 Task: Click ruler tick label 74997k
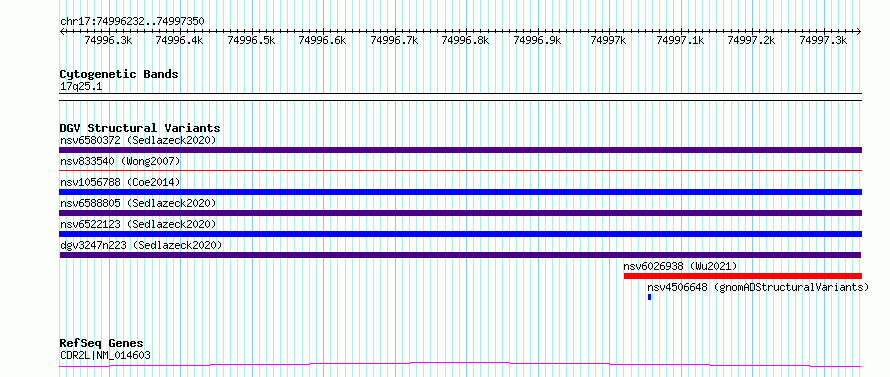point(608,40)
